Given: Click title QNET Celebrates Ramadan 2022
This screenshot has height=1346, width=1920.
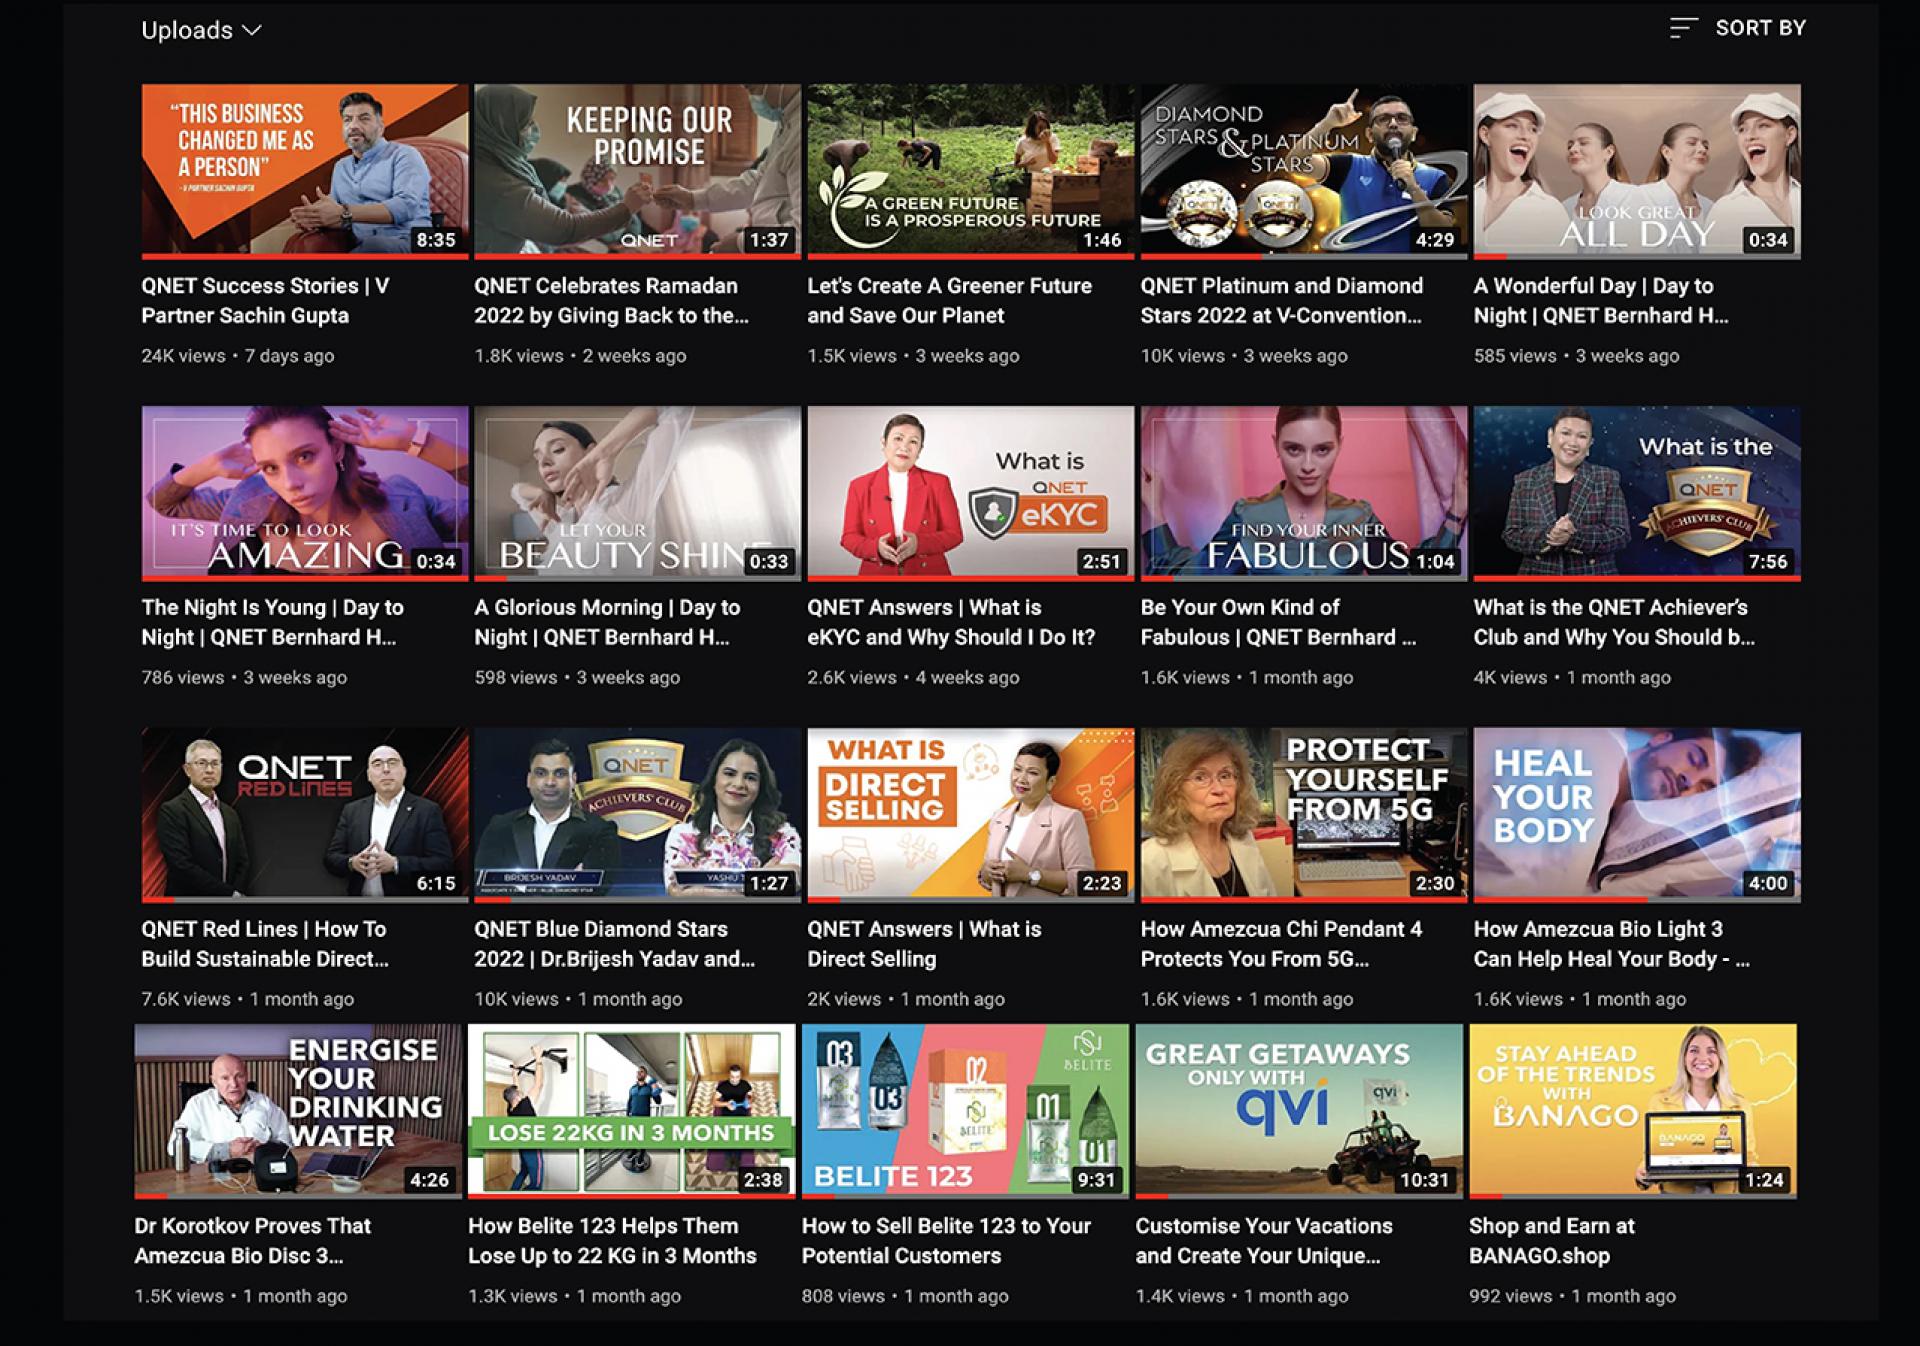Looking at the screenshot, I should point(611,300).
